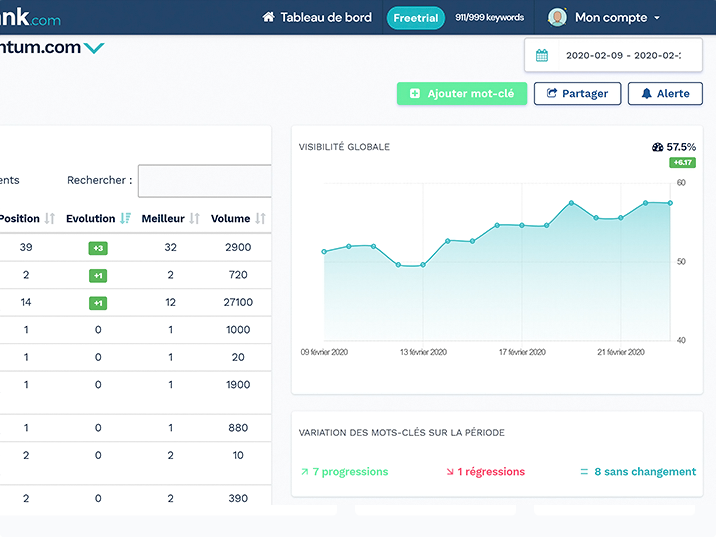Expand the domain selector chevron
Screen dimensions: 716x537
pyautogui.click(x=94, y=48)
